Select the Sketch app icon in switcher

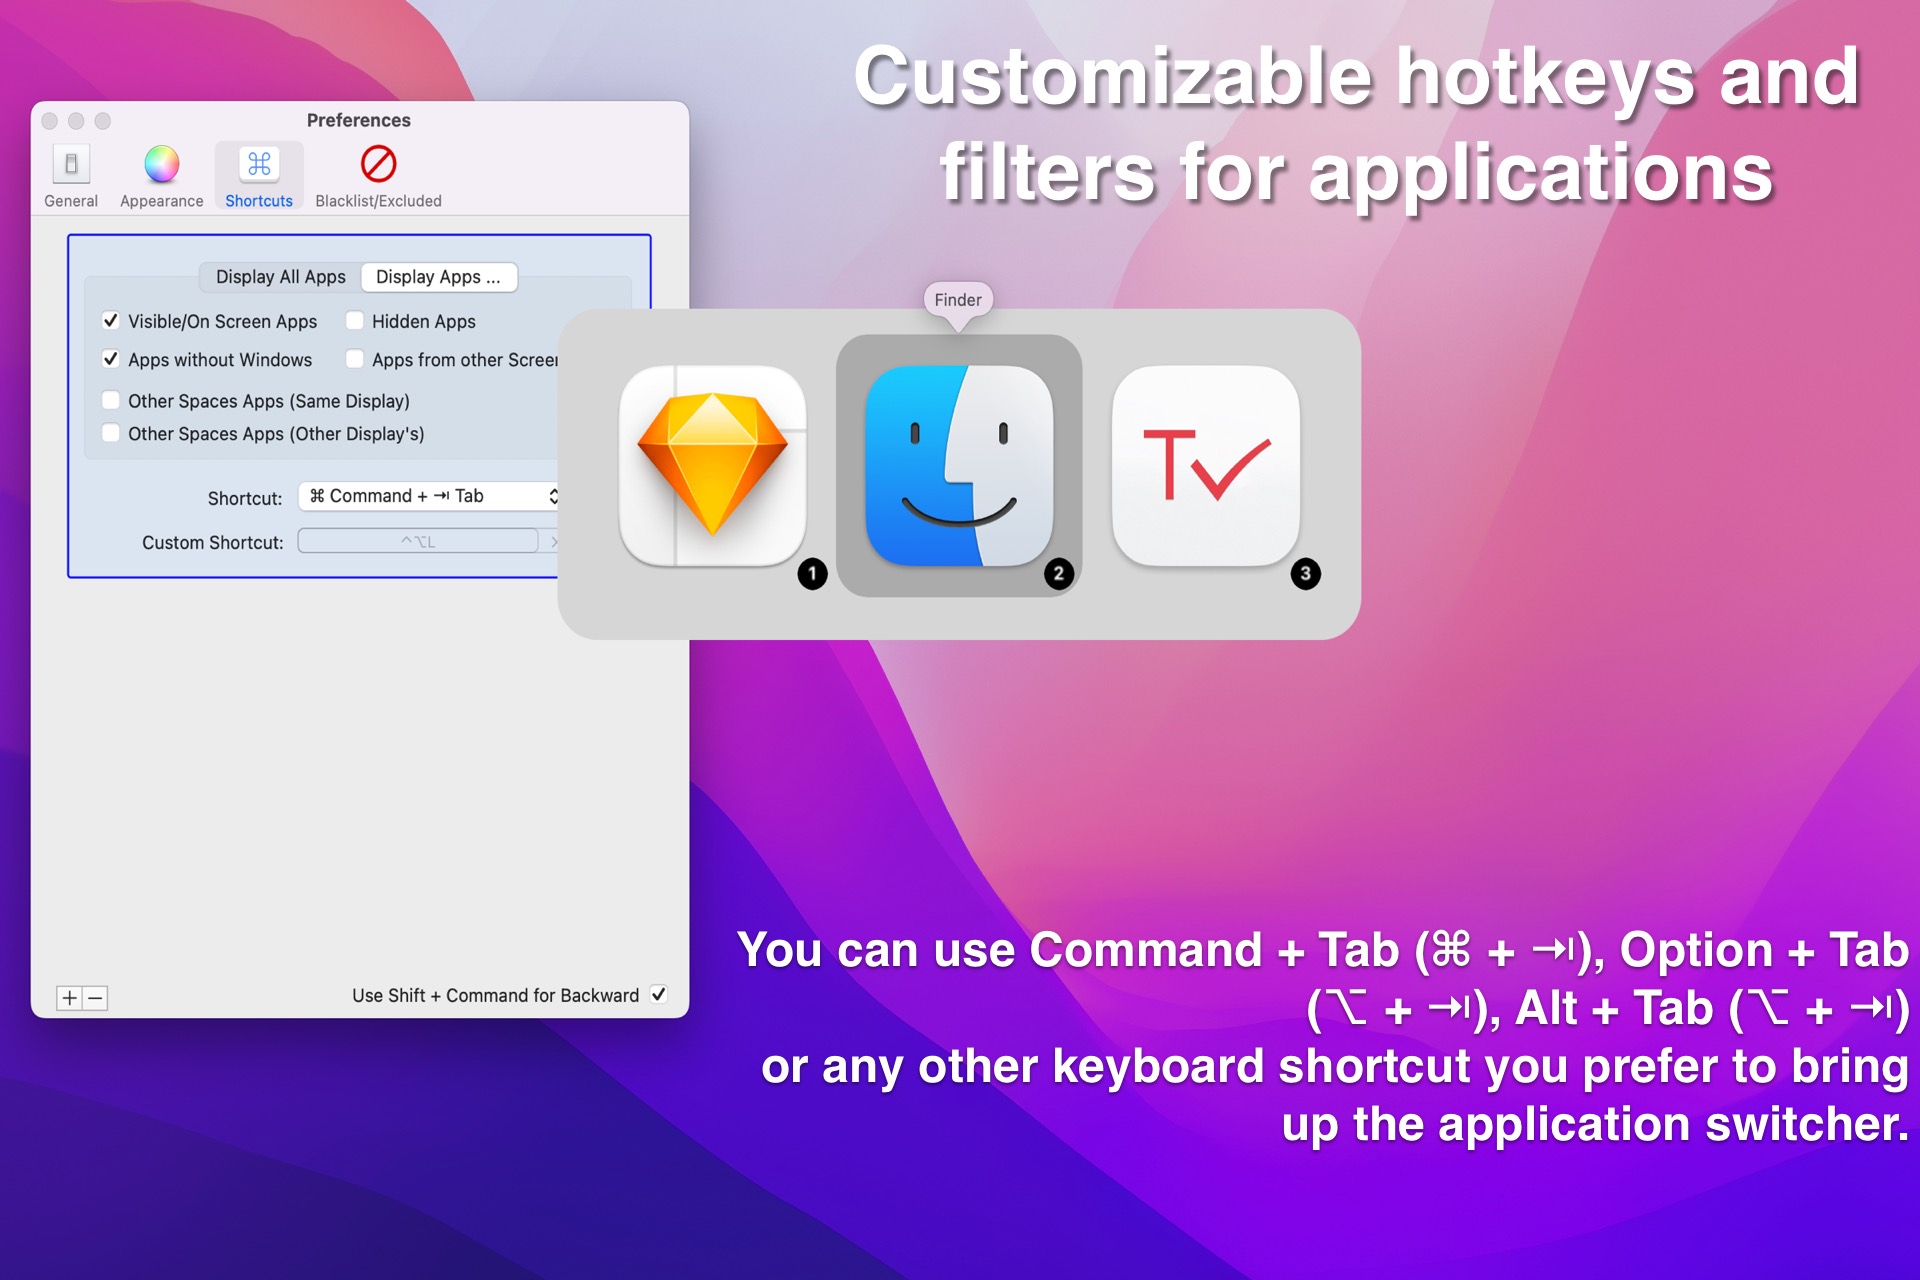pos(713,466)
